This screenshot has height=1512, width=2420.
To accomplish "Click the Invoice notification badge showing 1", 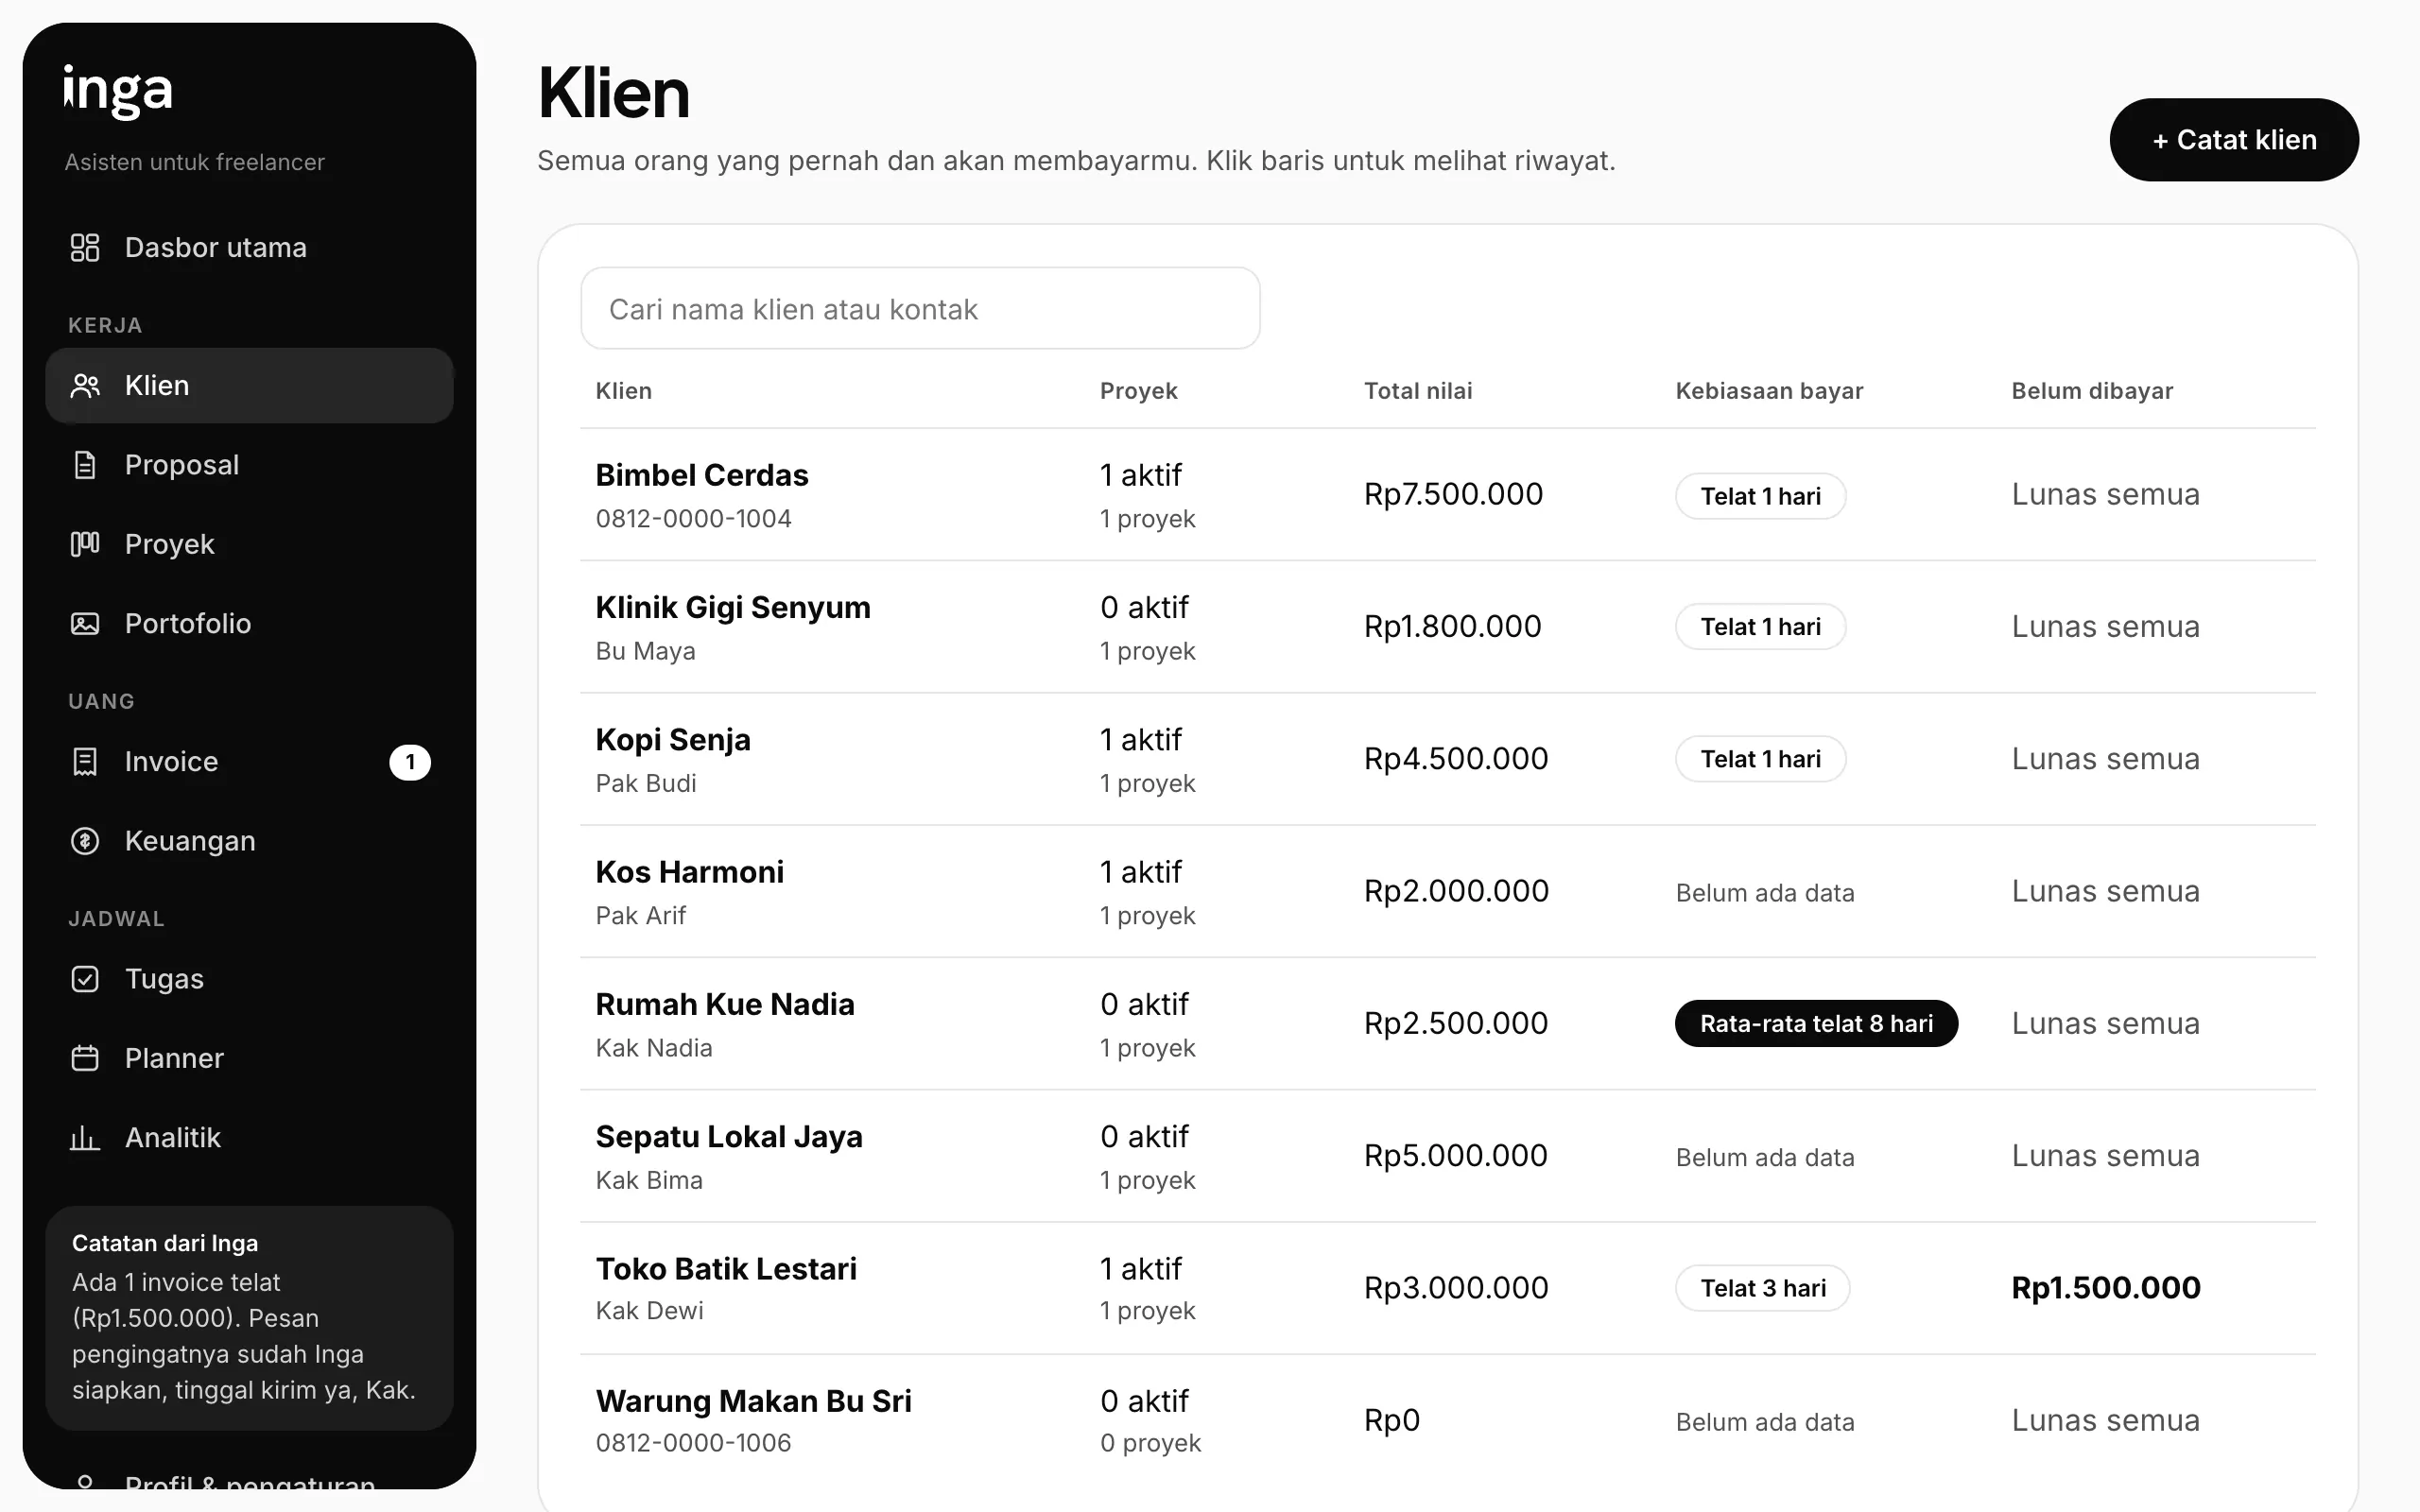I will 410,763.
